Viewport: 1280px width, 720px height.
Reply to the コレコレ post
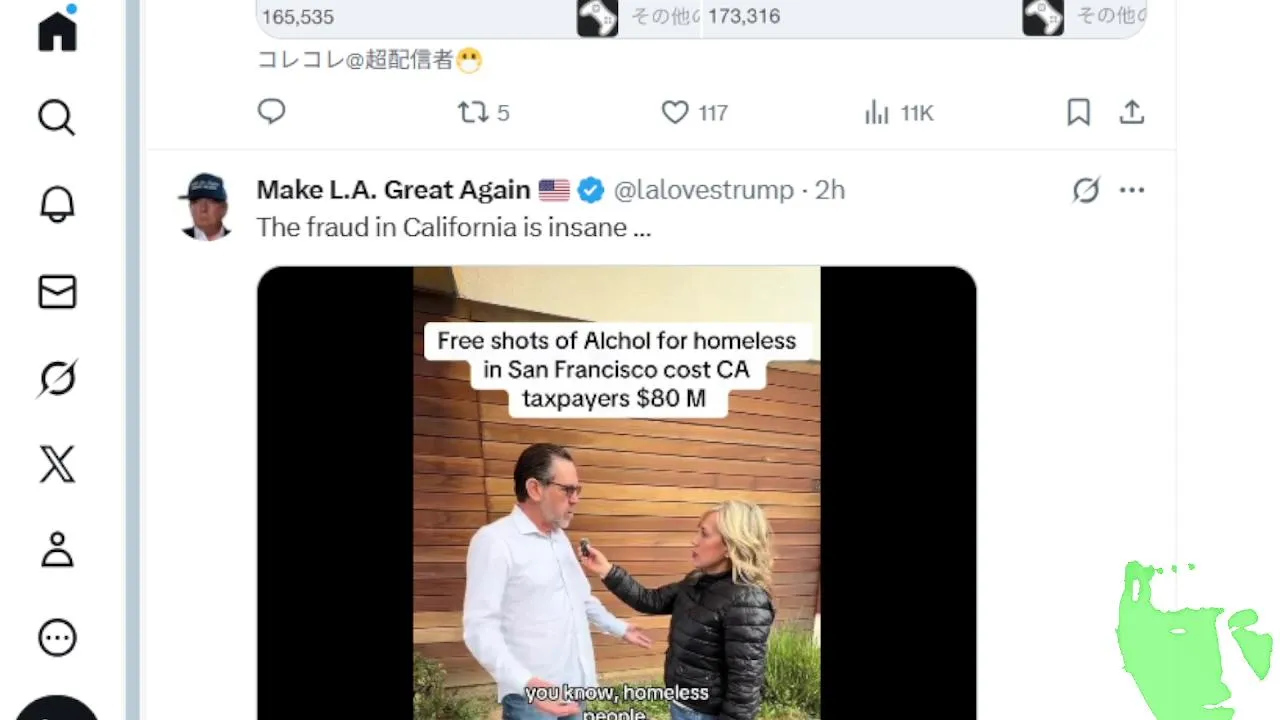pos(272,112)
